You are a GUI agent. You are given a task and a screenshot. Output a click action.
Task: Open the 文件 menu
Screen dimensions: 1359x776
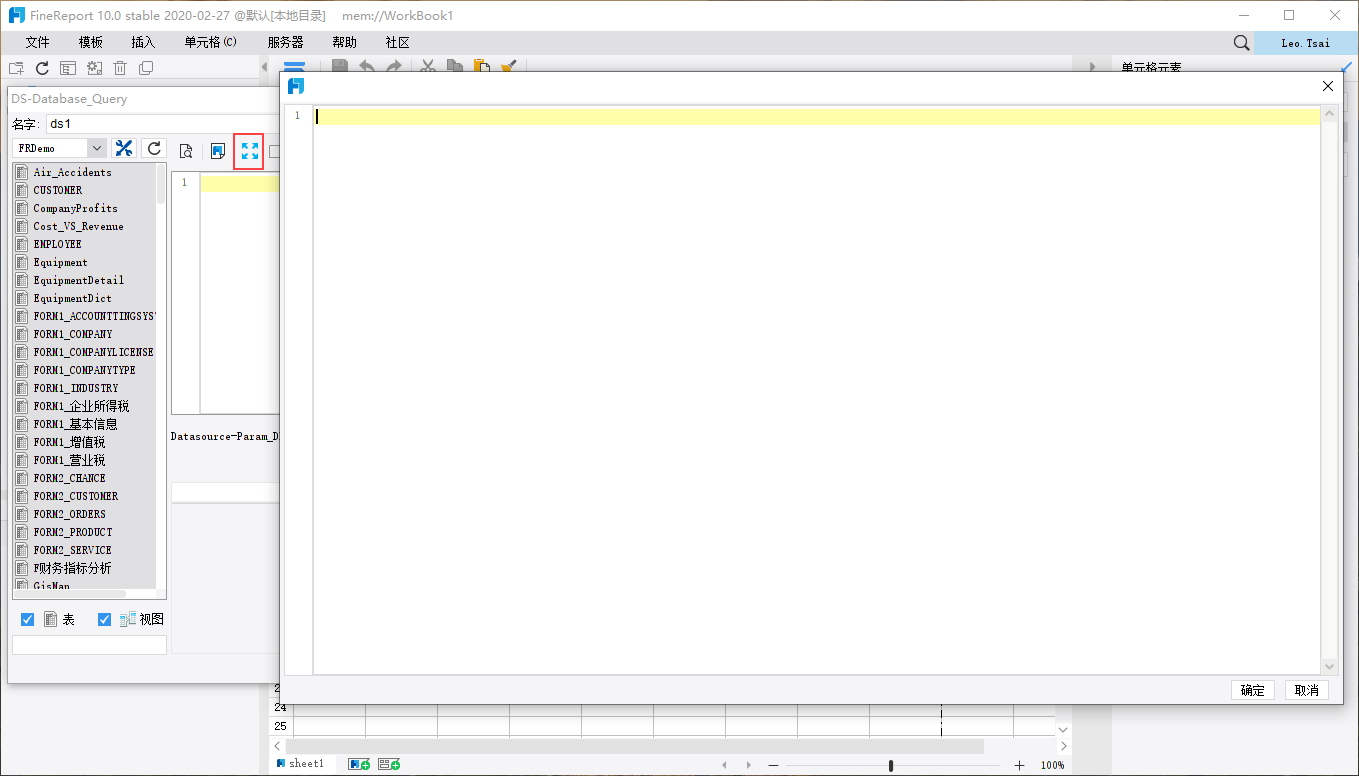tap(37, 43)
